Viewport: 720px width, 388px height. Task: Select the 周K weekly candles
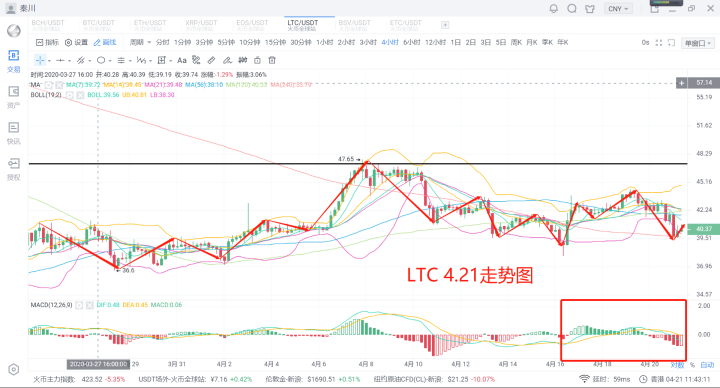516,42
